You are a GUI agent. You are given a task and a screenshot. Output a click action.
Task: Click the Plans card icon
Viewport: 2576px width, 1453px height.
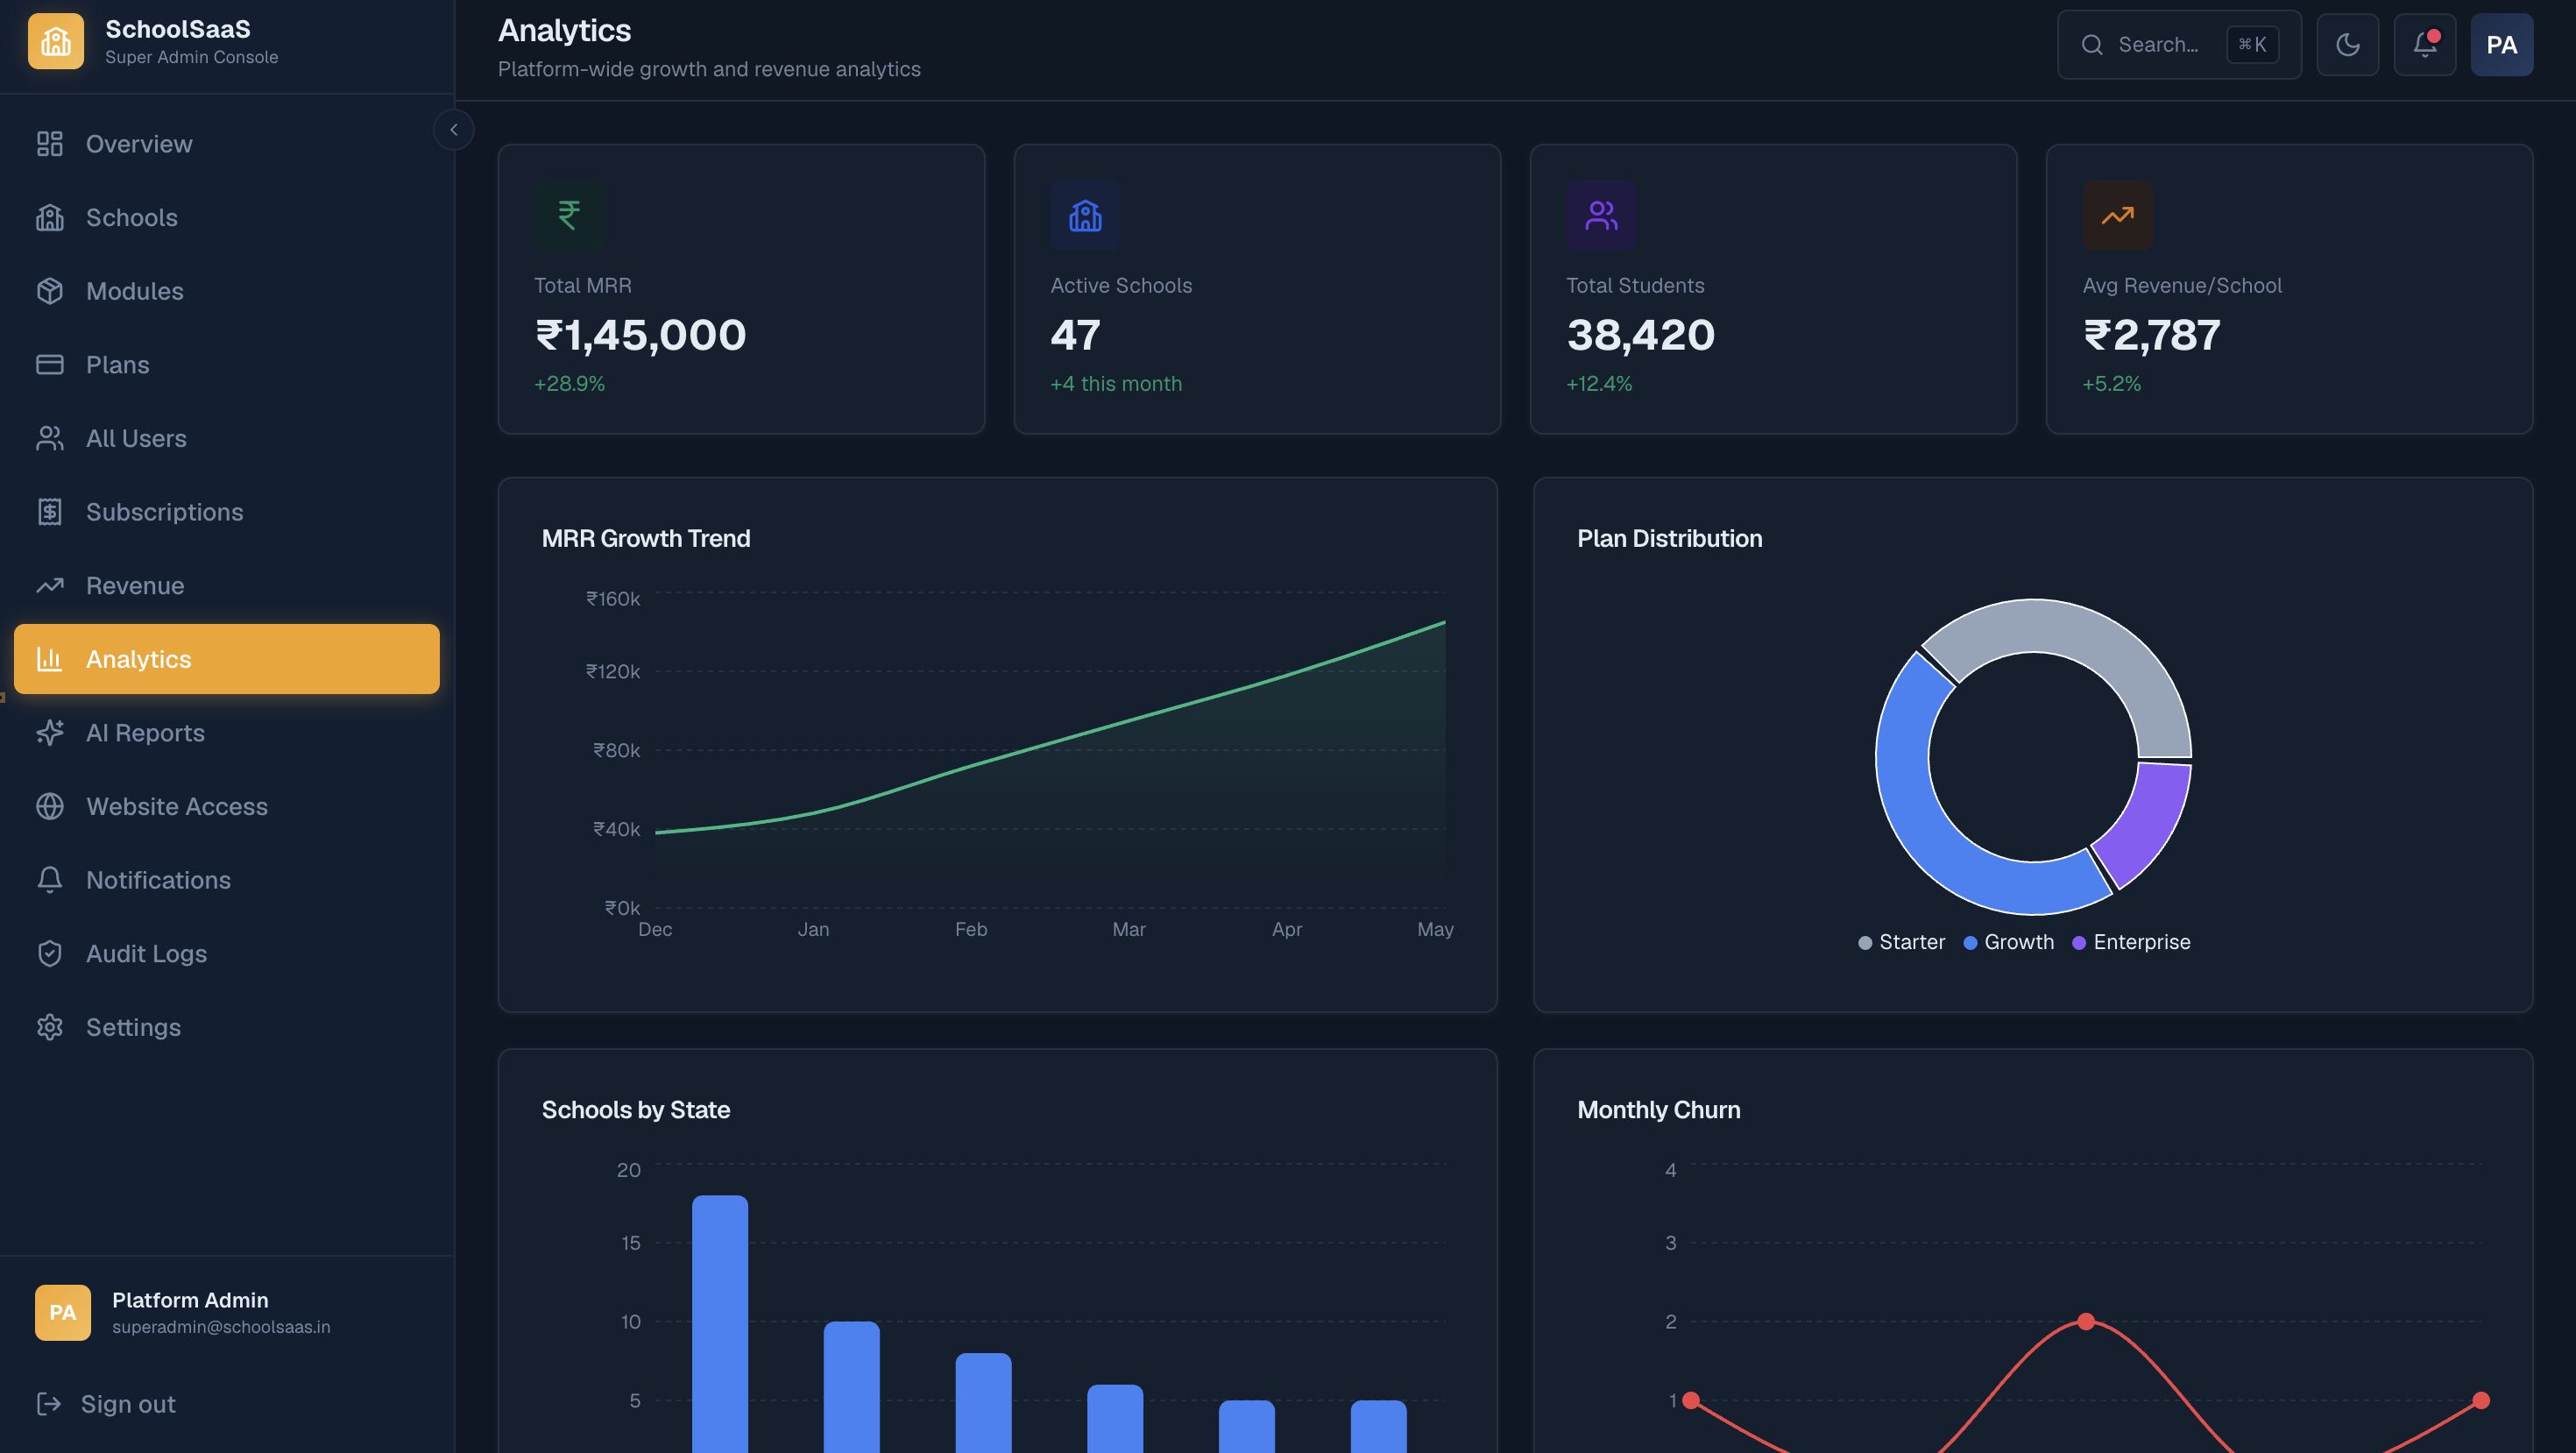click(50, 365)
